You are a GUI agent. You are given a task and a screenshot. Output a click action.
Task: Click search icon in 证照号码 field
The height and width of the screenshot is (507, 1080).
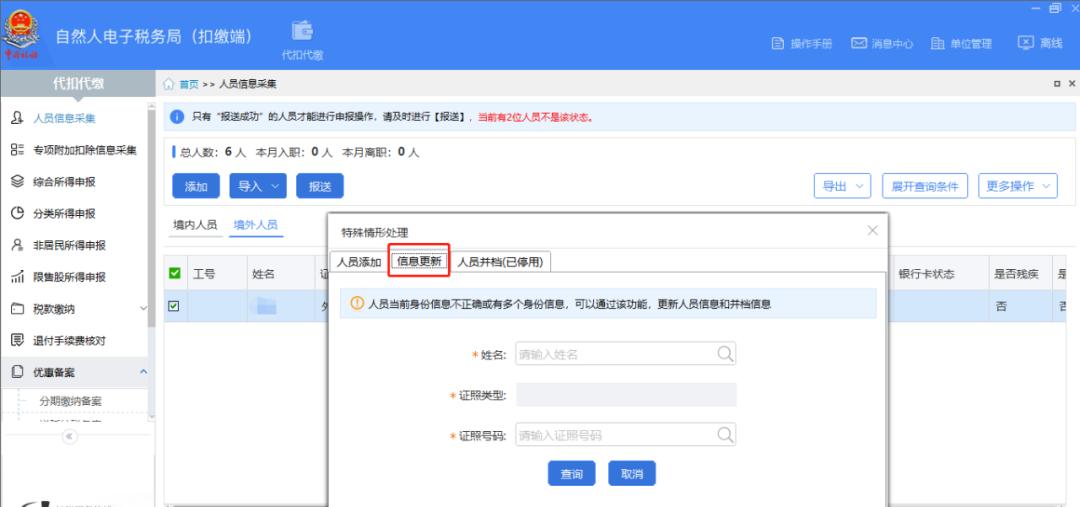click(726, 434)
